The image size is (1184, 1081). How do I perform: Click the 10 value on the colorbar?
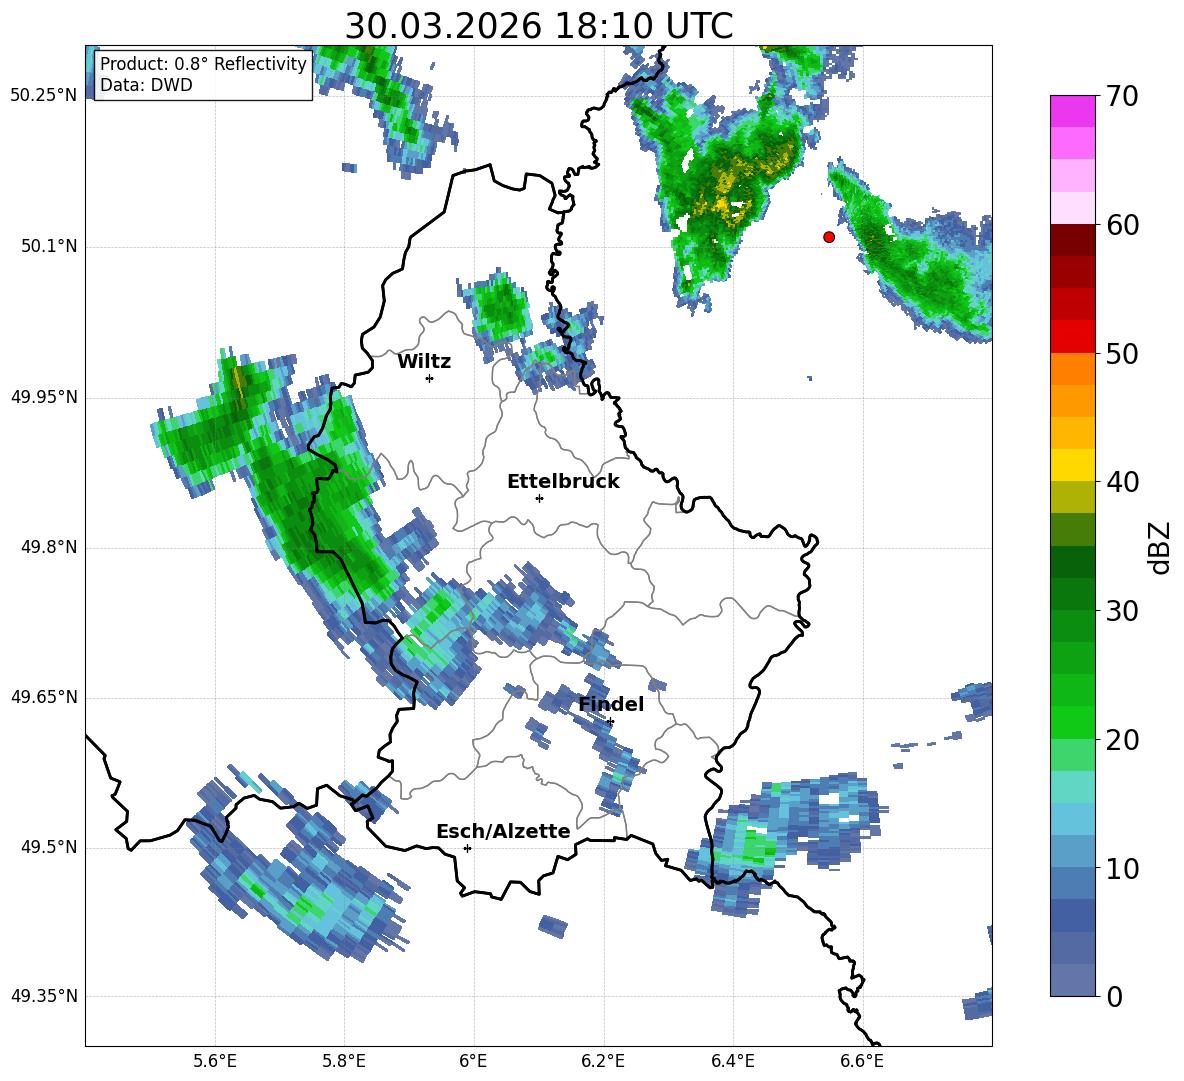coord(1122,868)
